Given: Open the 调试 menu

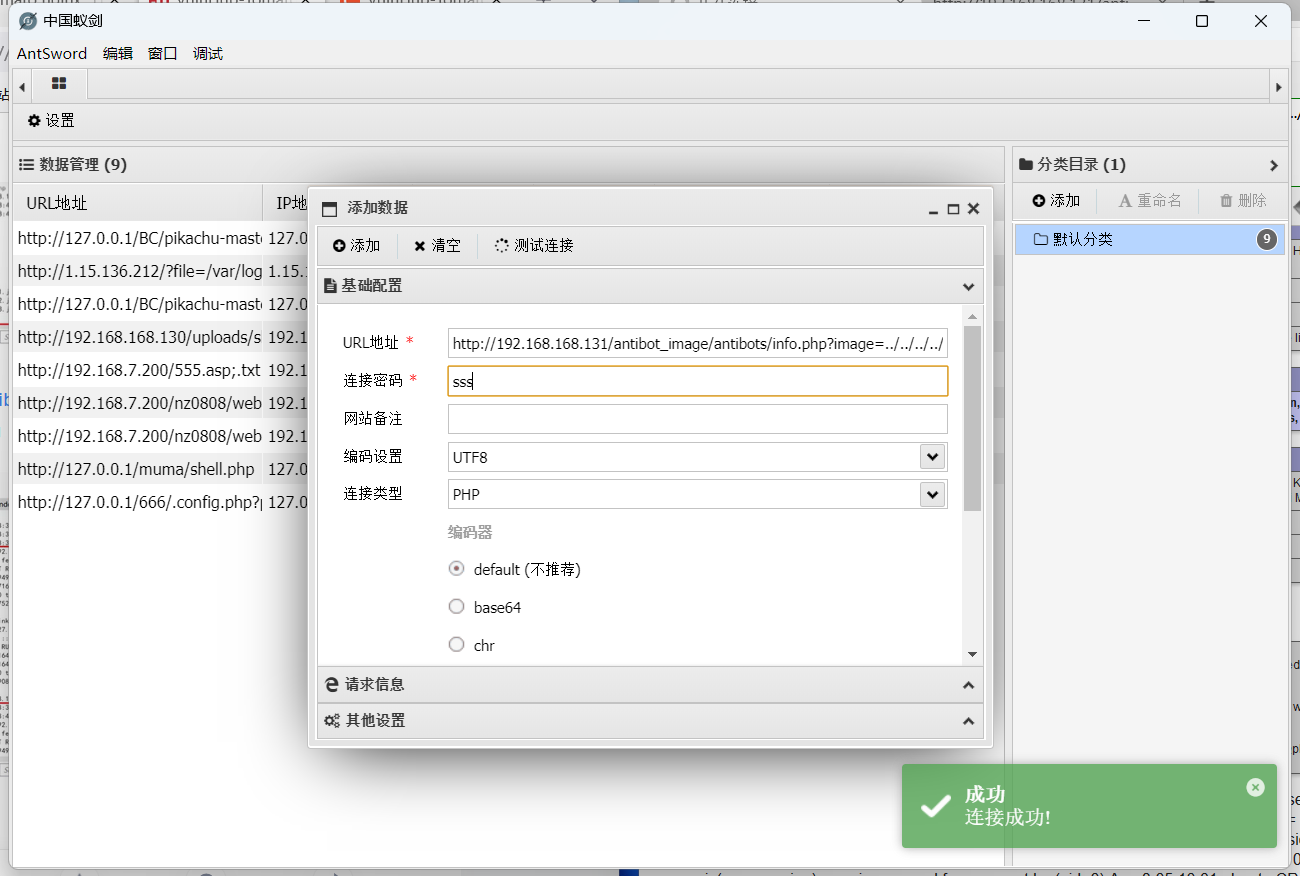Looking at the screenshot, I should point(208,54).
